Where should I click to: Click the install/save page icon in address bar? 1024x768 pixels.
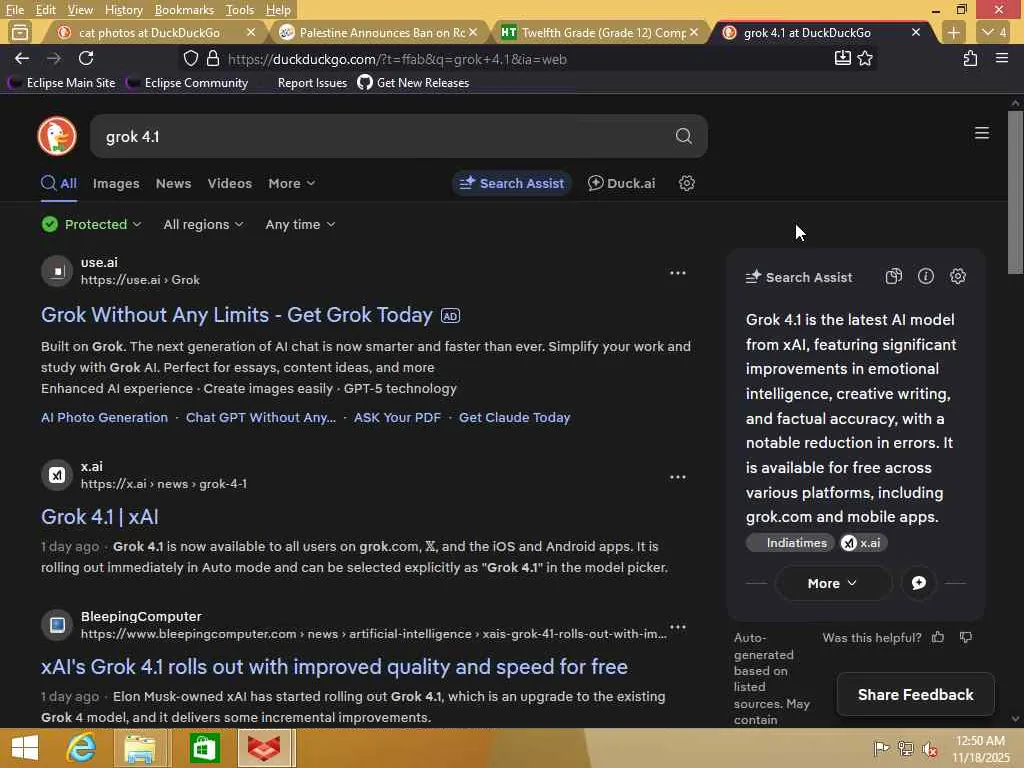tap(842, 58)
